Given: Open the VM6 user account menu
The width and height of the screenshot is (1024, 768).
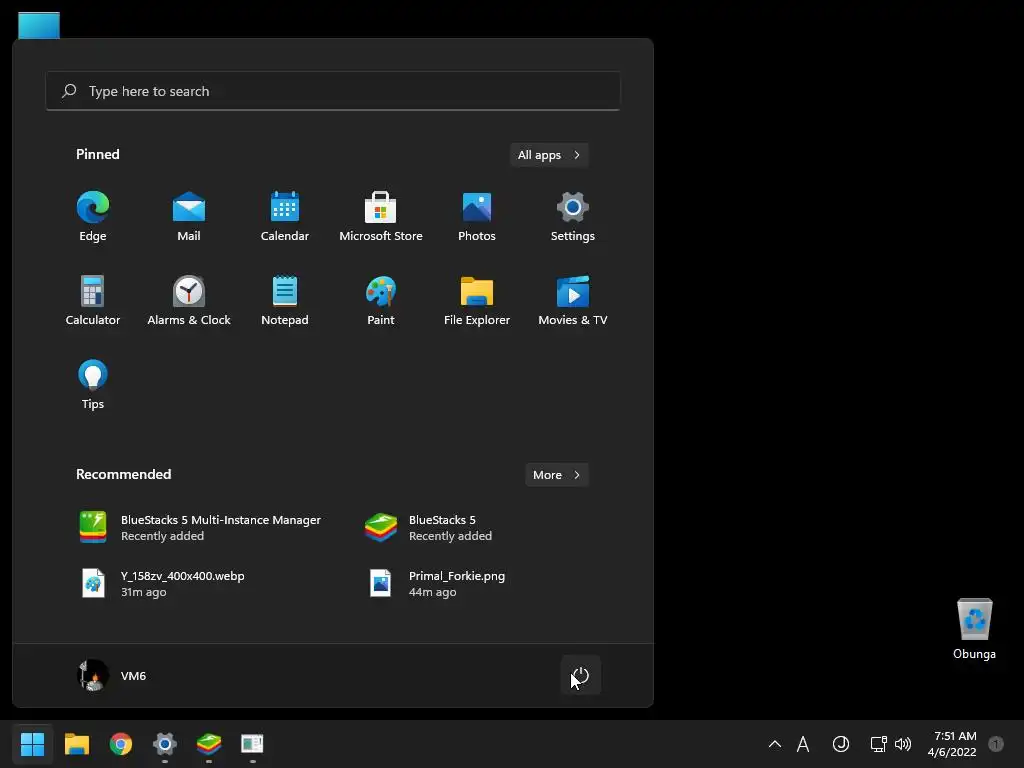Looking at the screenshot, I should (112, 676).
